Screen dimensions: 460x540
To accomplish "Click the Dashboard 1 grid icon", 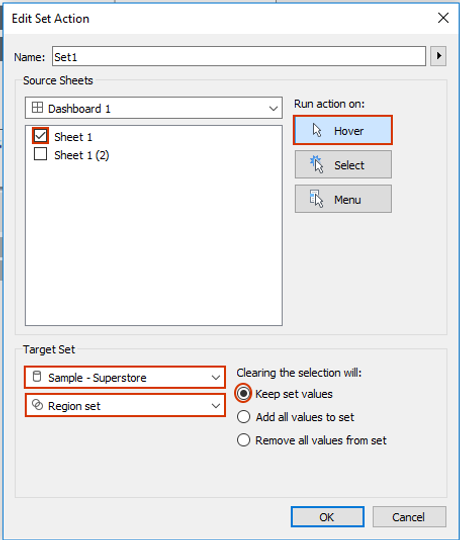I will (37, 108).
